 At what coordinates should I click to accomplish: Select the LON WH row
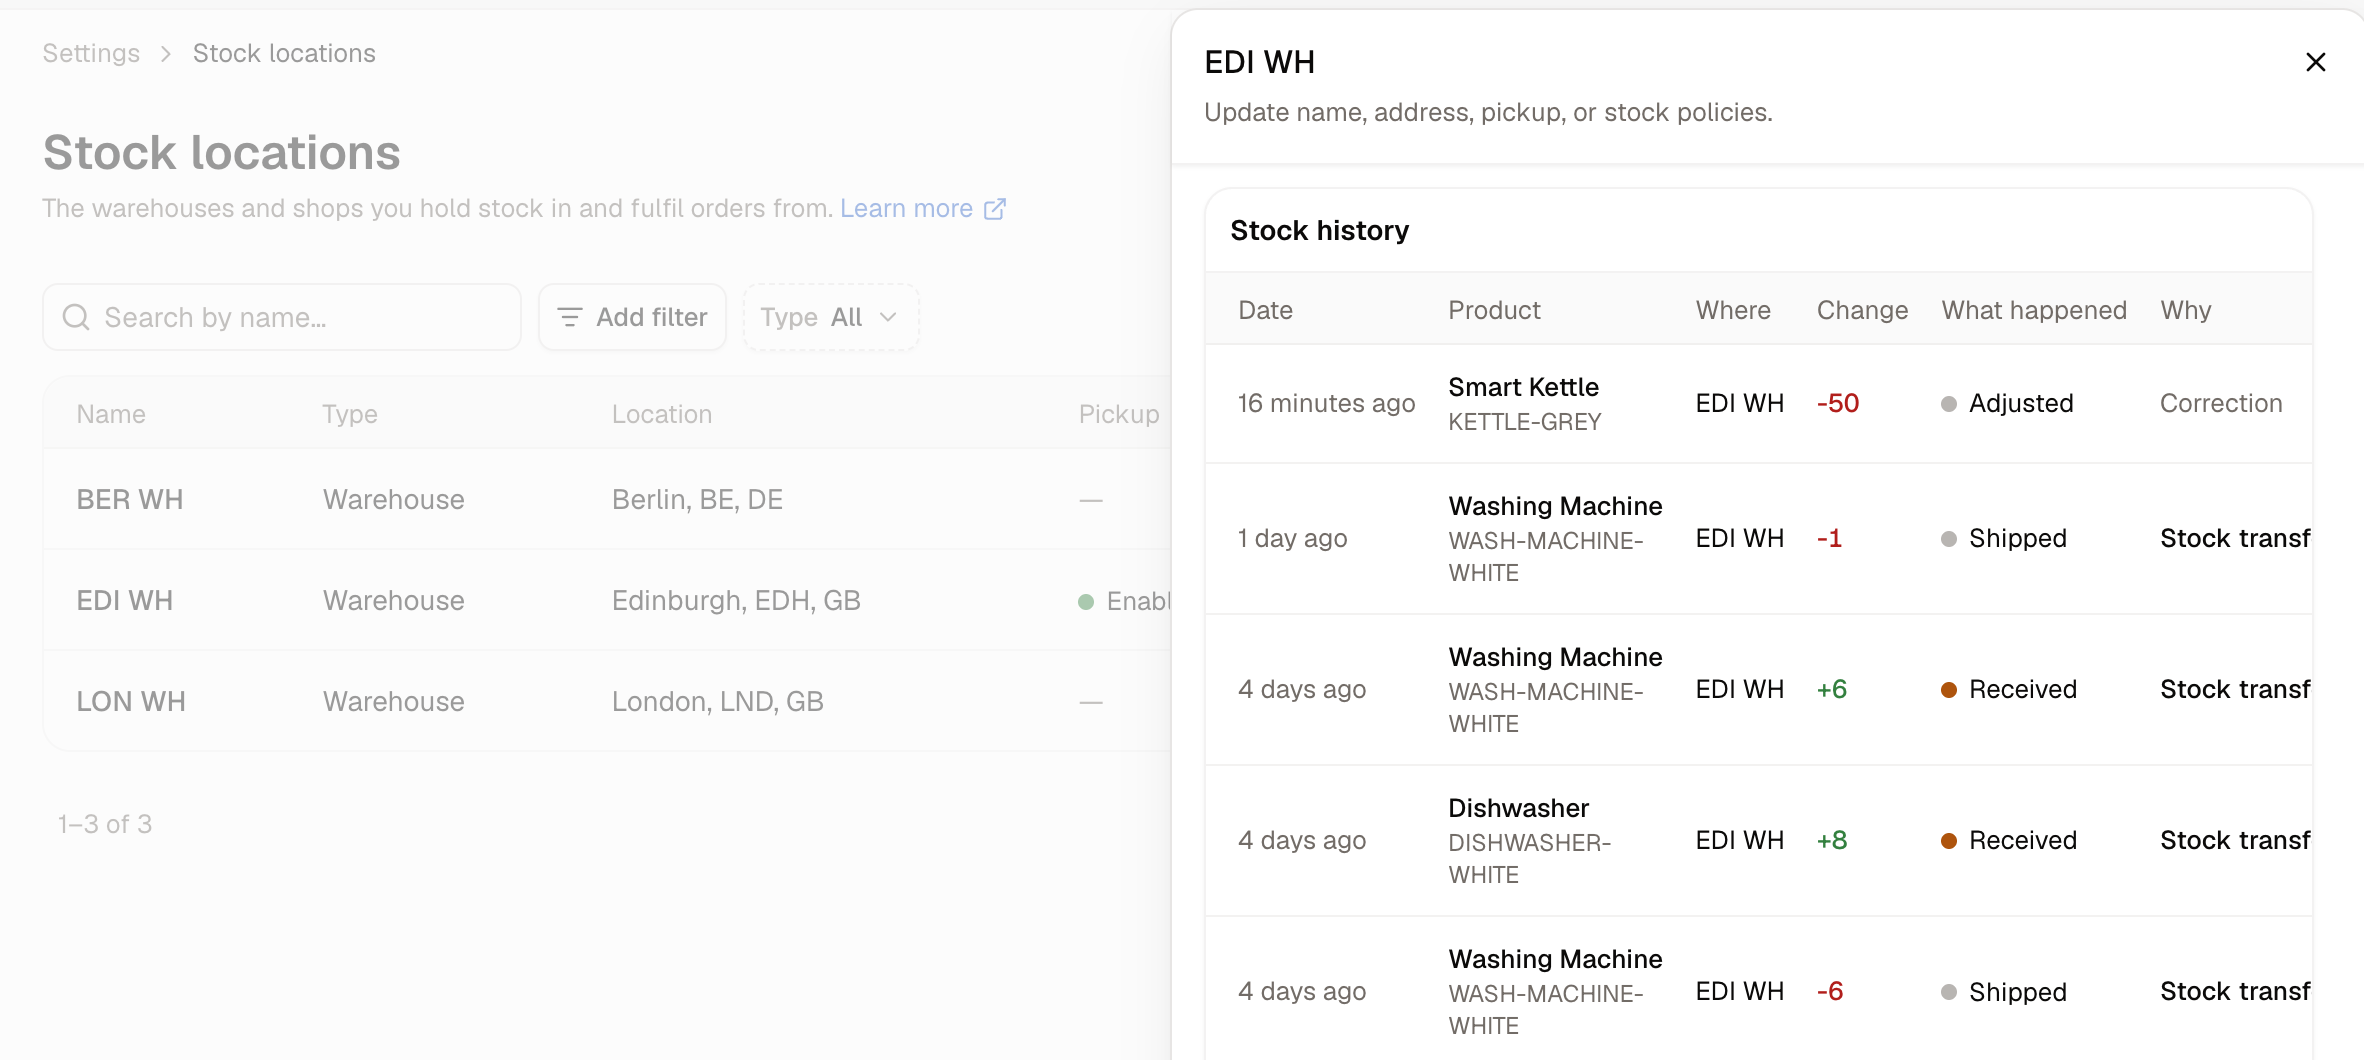tap(607, 701)
